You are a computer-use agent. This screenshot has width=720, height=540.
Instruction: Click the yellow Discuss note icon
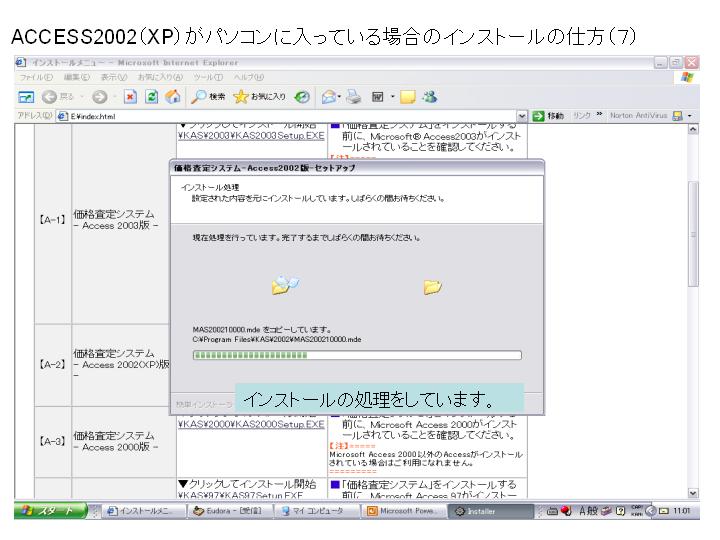407,97
